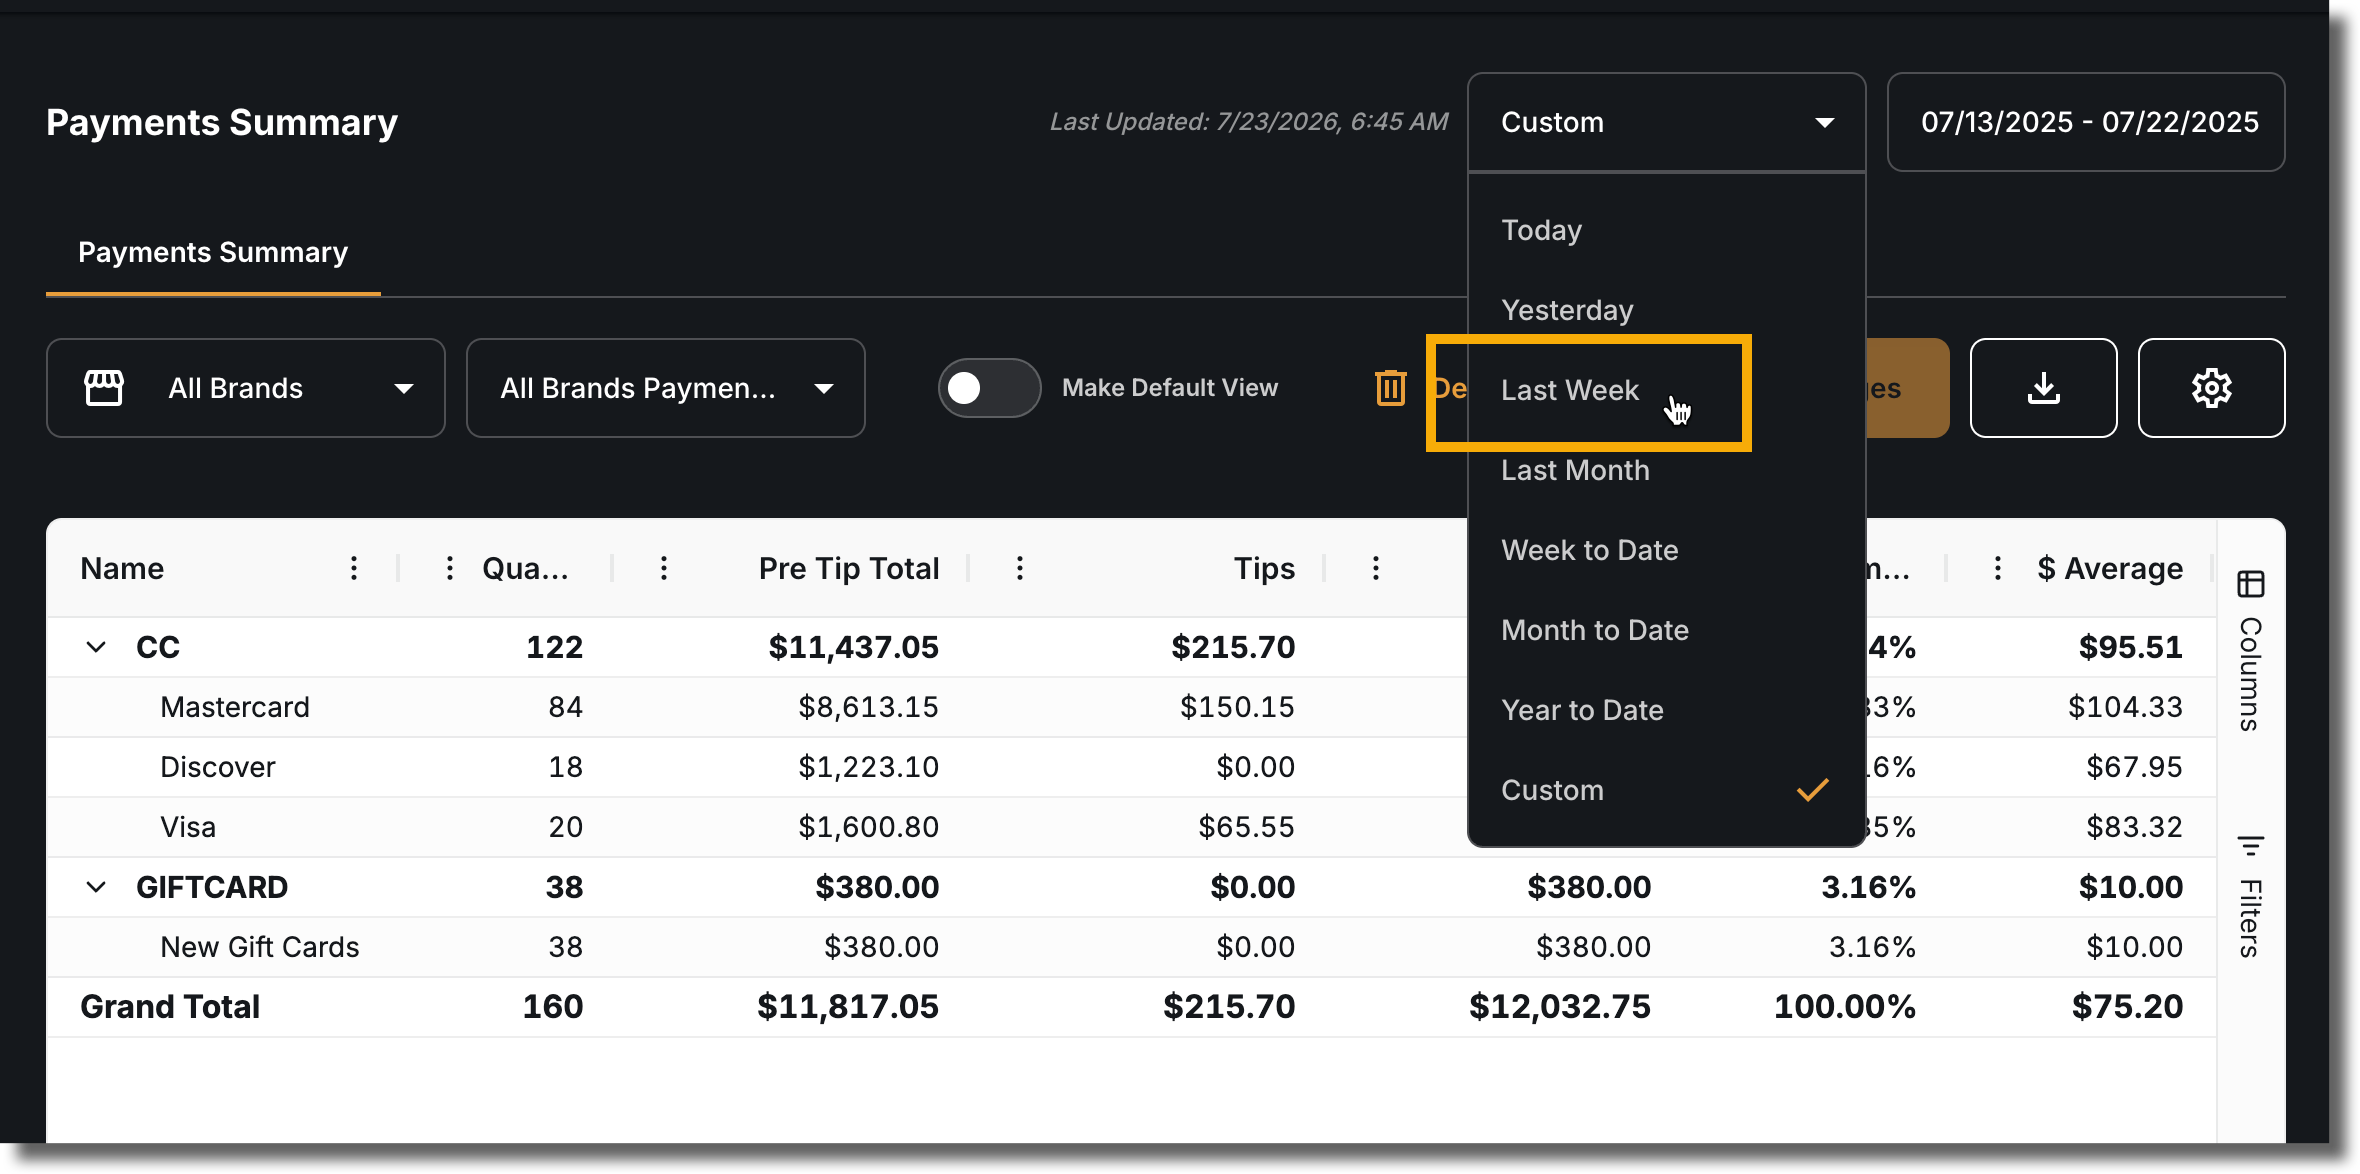Sort by the Pre Tip Total header
2360x1174 pixels.
click(x=849, y=568)
